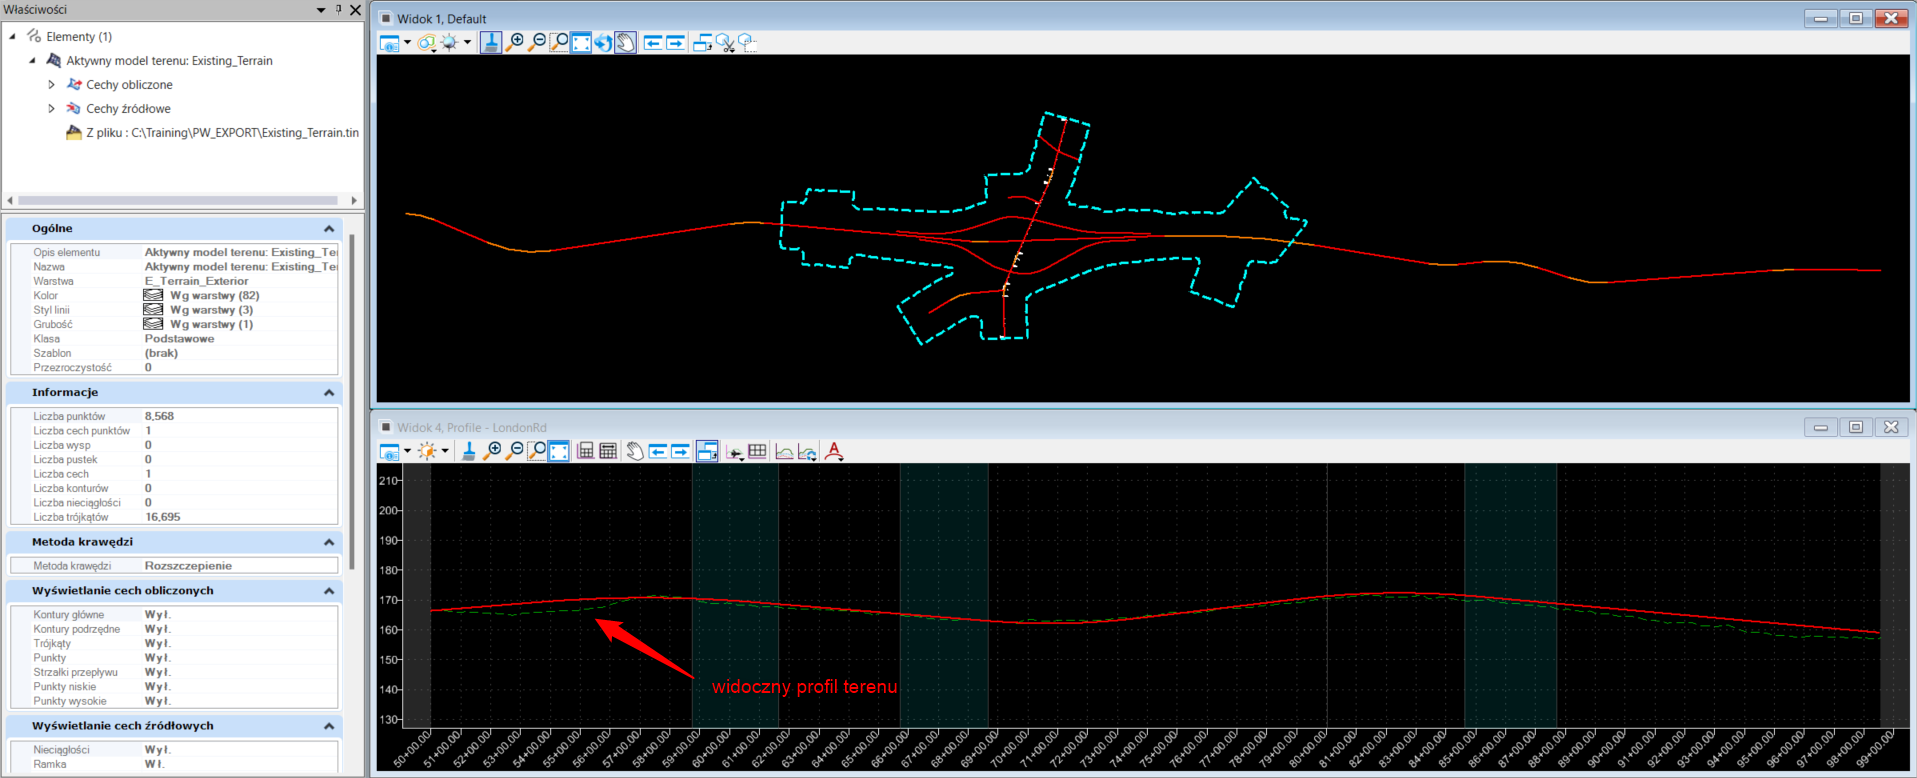
Task: Expand the Cechy obliczone tree node
Action: tap(52, 85)
